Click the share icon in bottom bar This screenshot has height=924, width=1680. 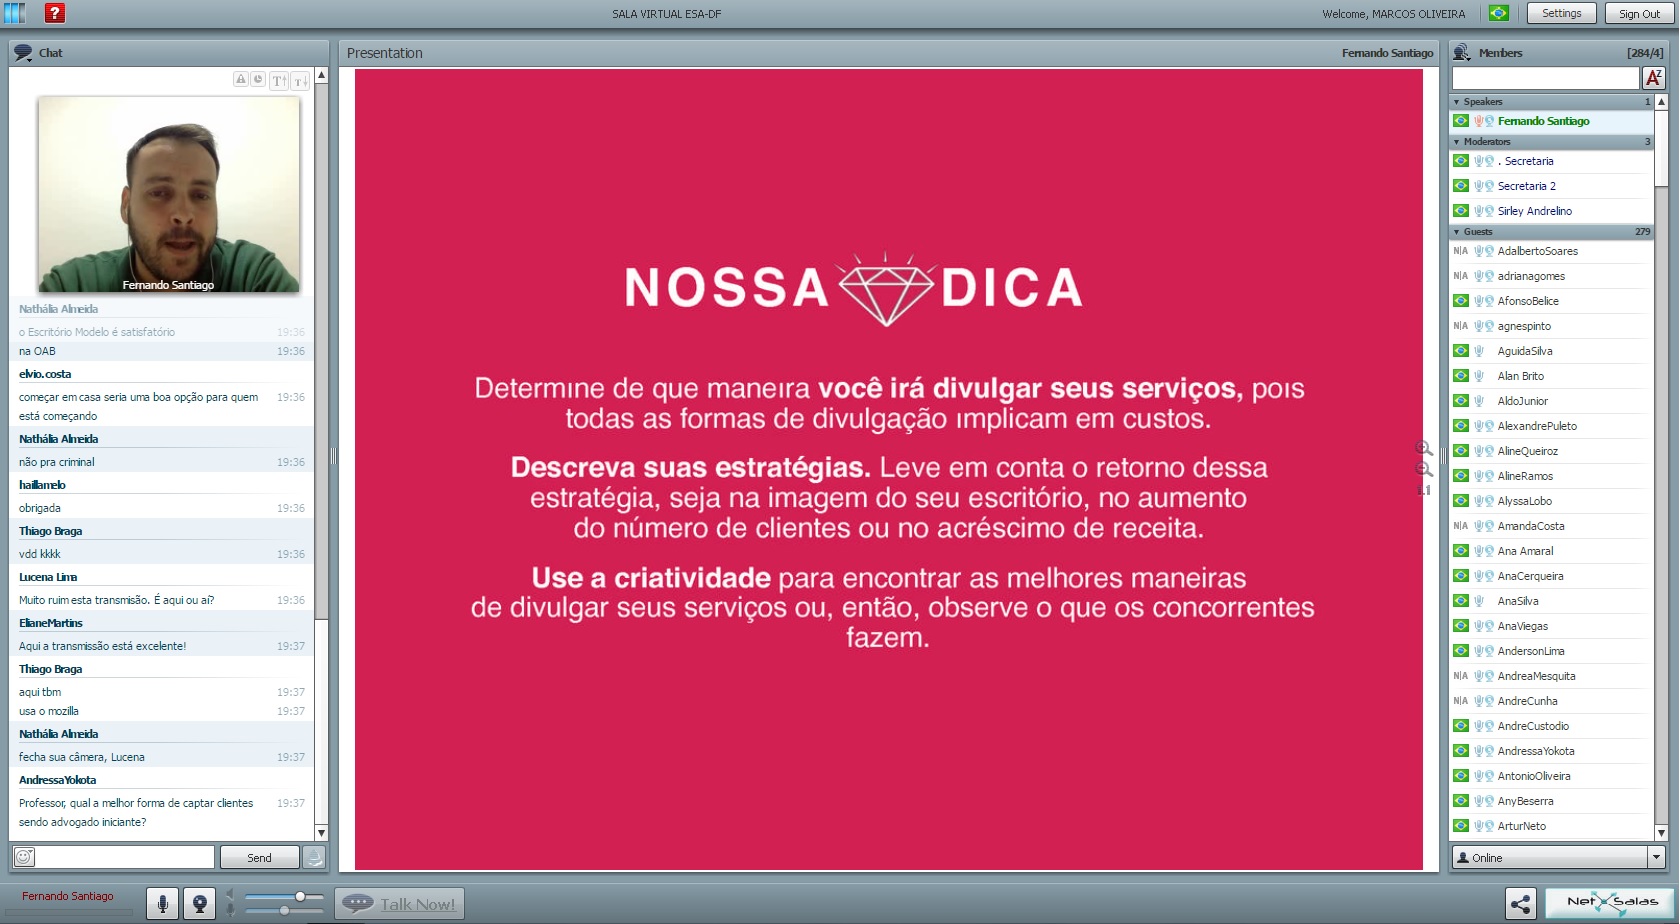click(x=1520, y=904)
